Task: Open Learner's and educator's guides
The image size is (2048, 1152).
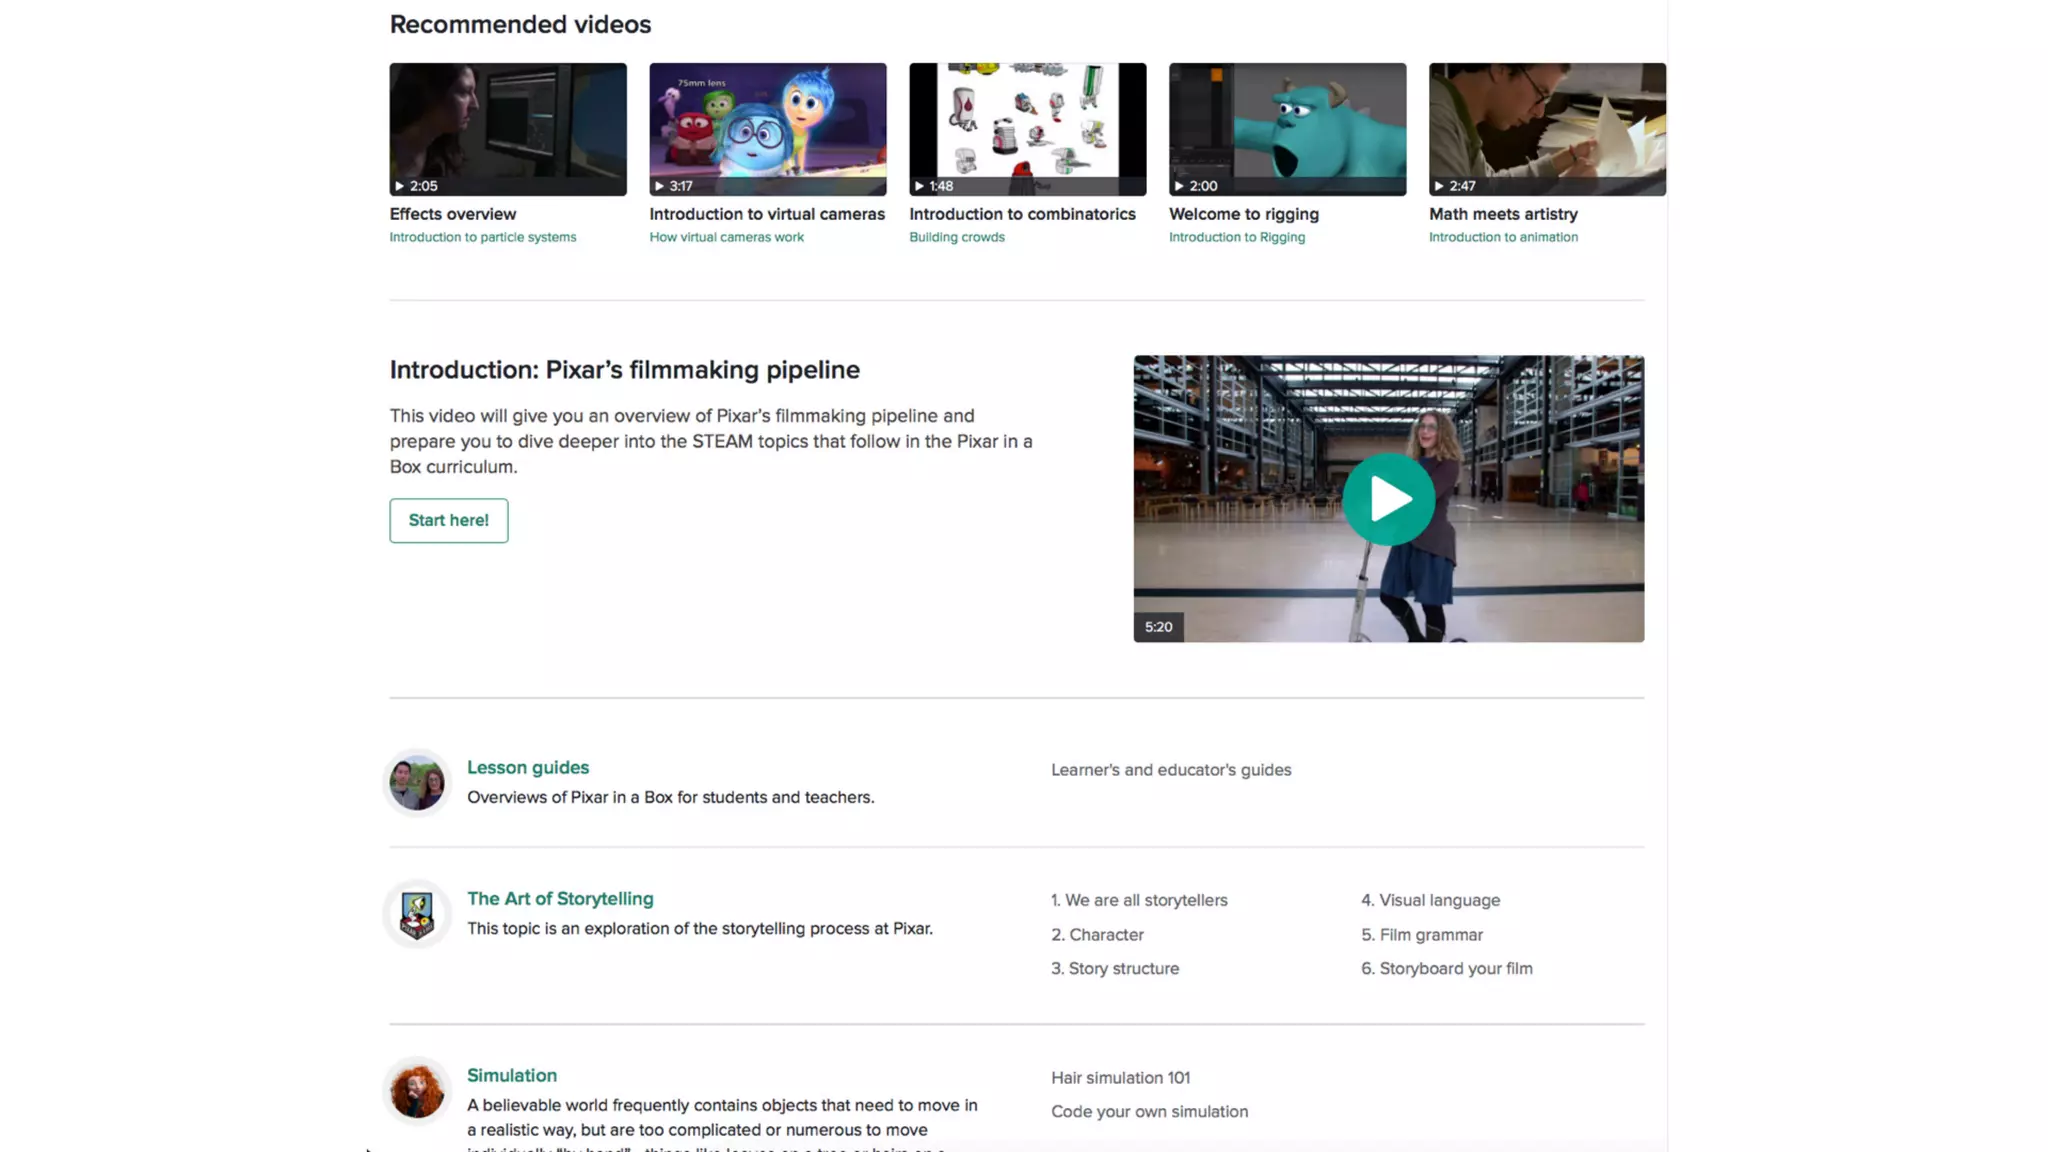Action: pos(1171,770)
